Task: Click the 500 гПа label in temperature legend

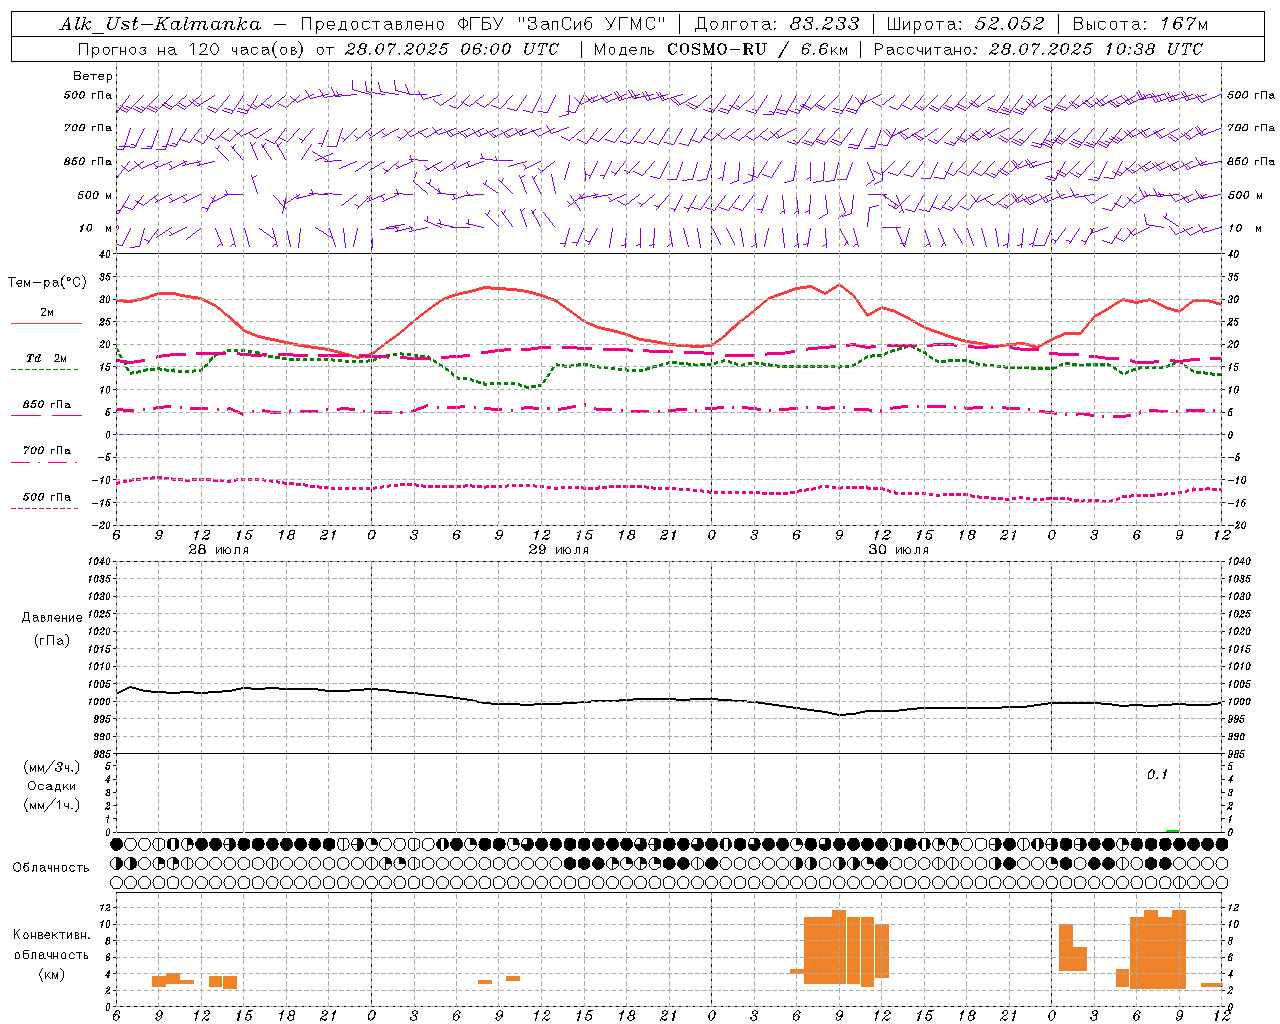Action: [x=46, y=497]
